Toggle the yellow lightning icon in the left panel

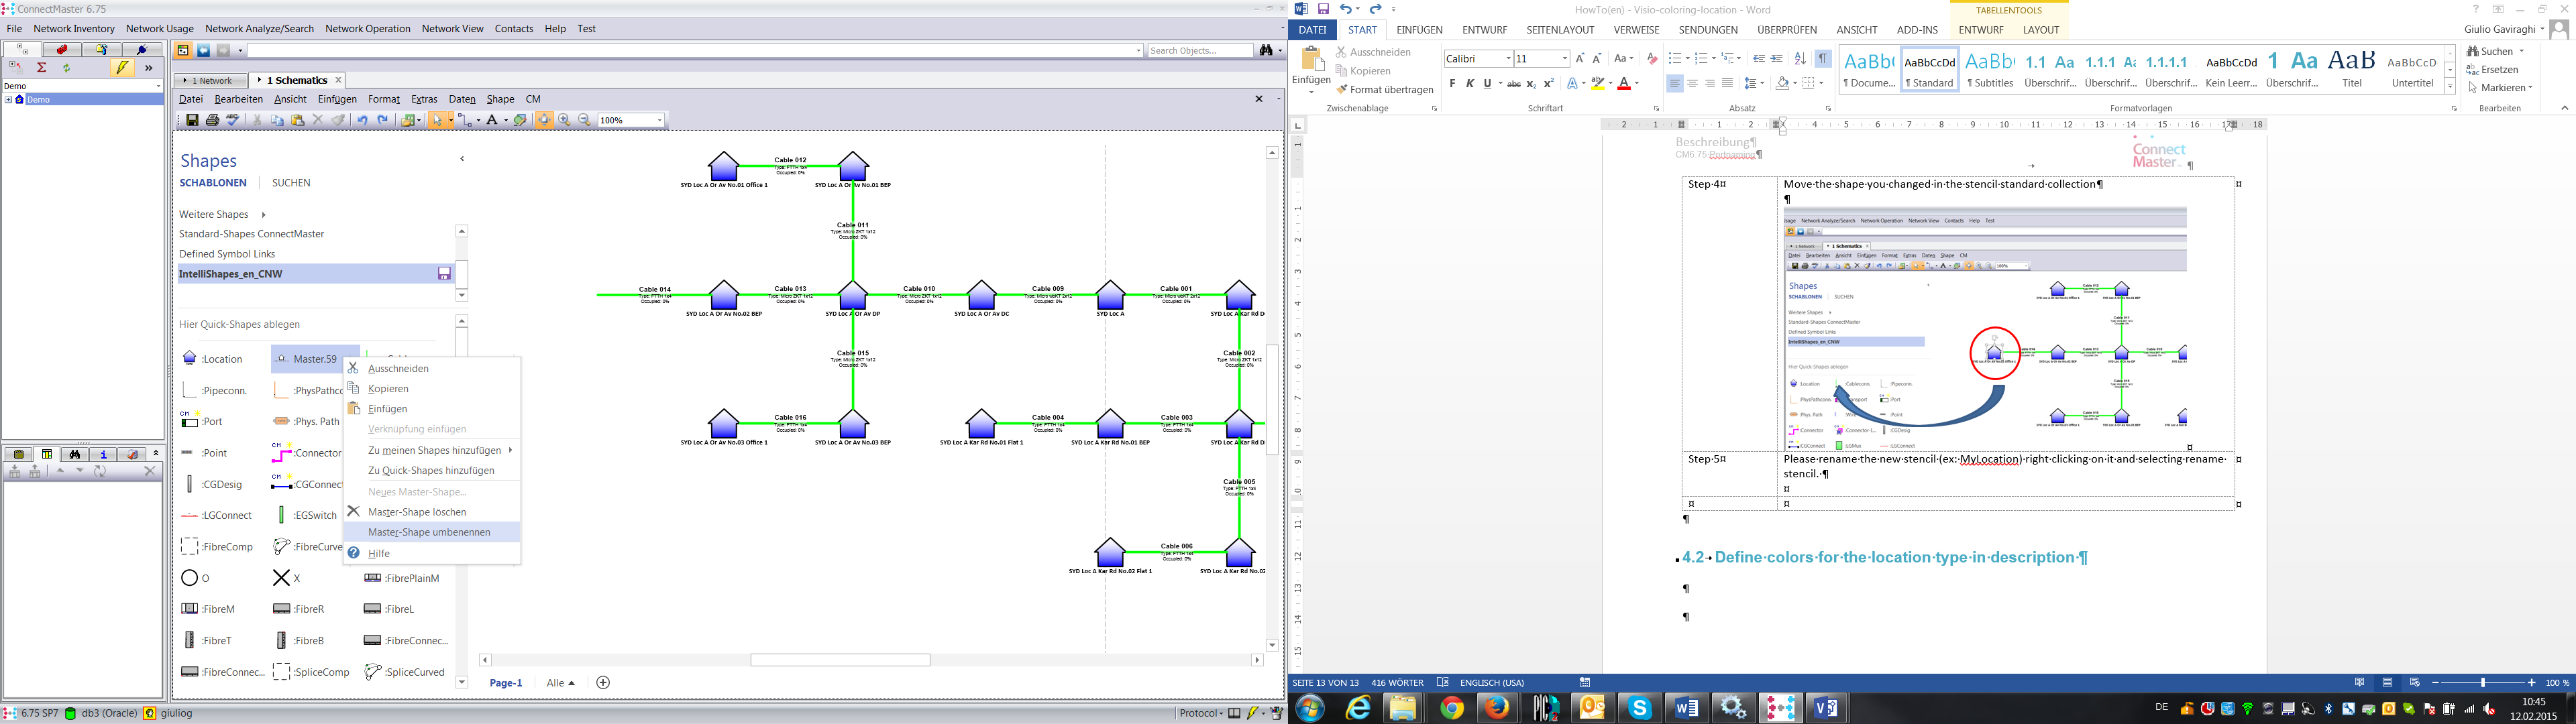tap(122, 68)
